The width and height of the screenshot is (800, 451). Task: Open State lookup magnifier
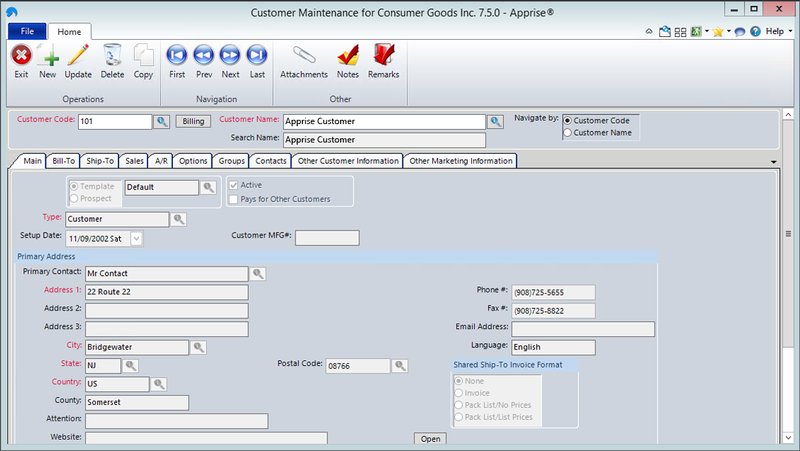pos(131,366)
